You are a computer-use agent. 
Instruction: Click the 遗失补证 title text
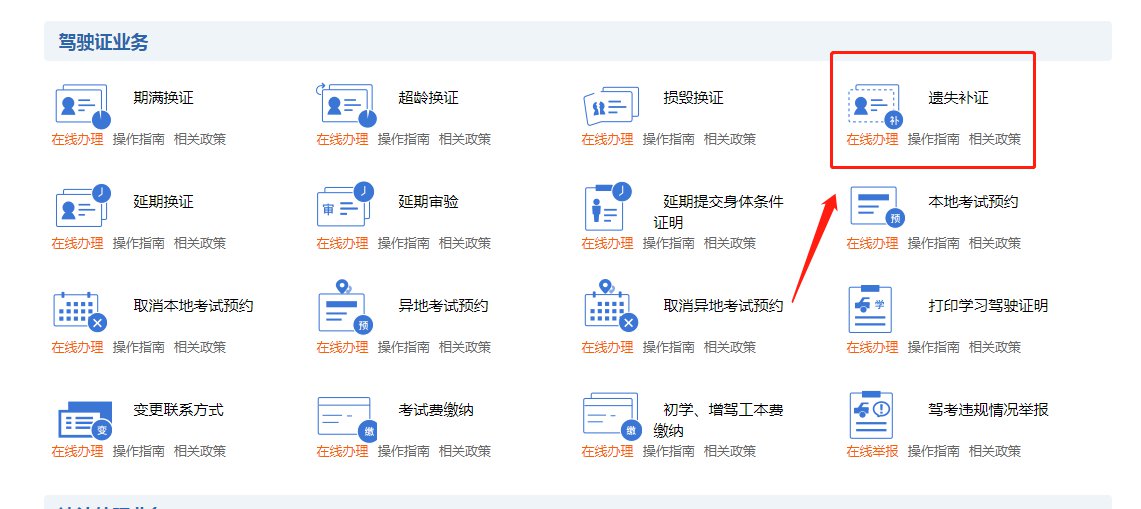(x=958, y=98)
